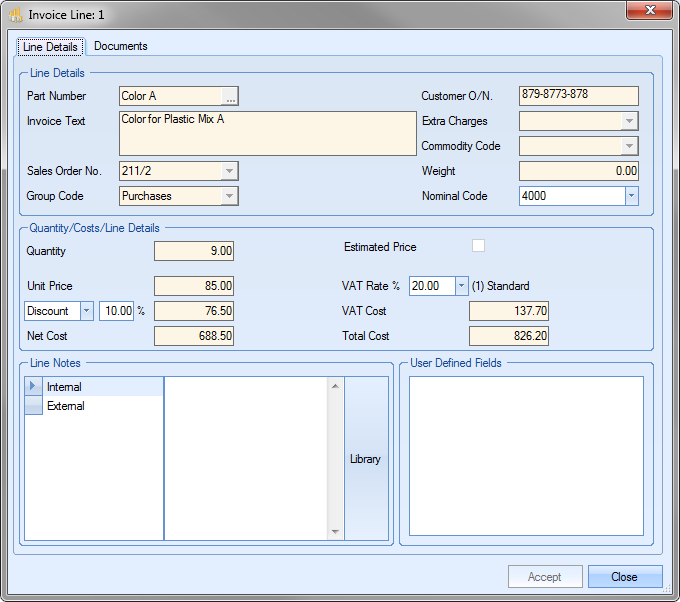Toggle the Estimated Price checkbox

(478, 246)
